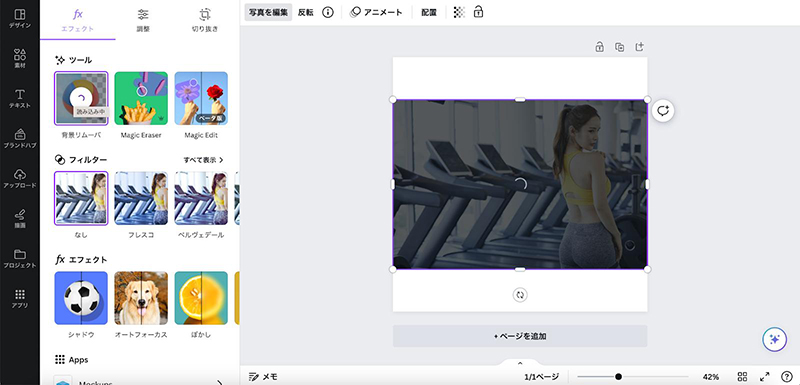800x385 pixels.
Task: Open the アプリ apps grid
Action: point(19,298)
